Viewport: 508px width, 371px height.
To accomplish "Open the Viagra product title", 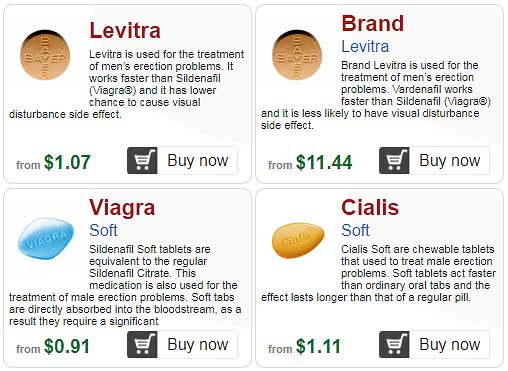I will coord(122,208).
